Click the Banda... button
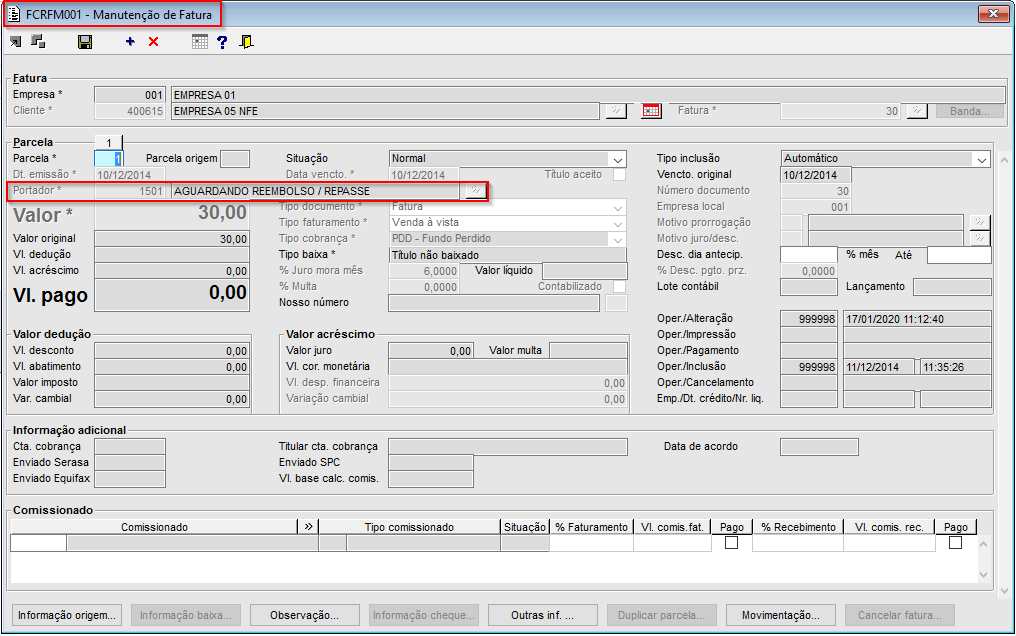This screenshot has height=636, width=1016. click(970, 111)
